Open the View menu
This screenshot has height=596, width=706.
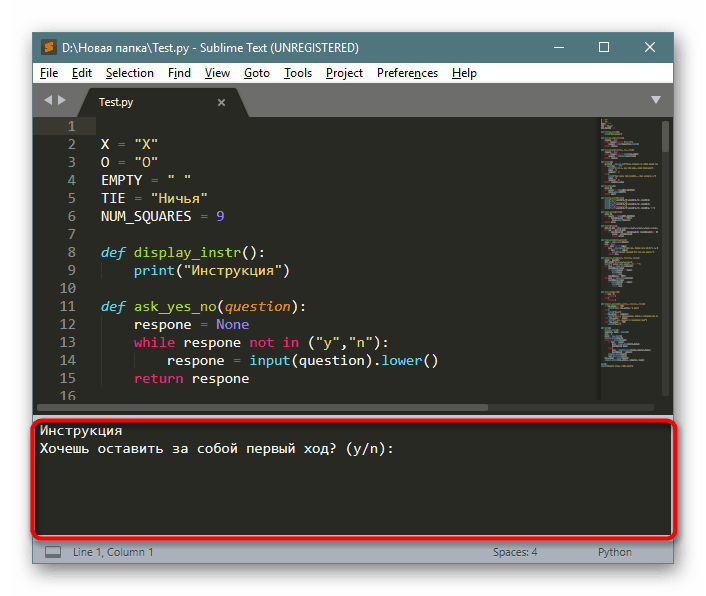pos(217,73)
